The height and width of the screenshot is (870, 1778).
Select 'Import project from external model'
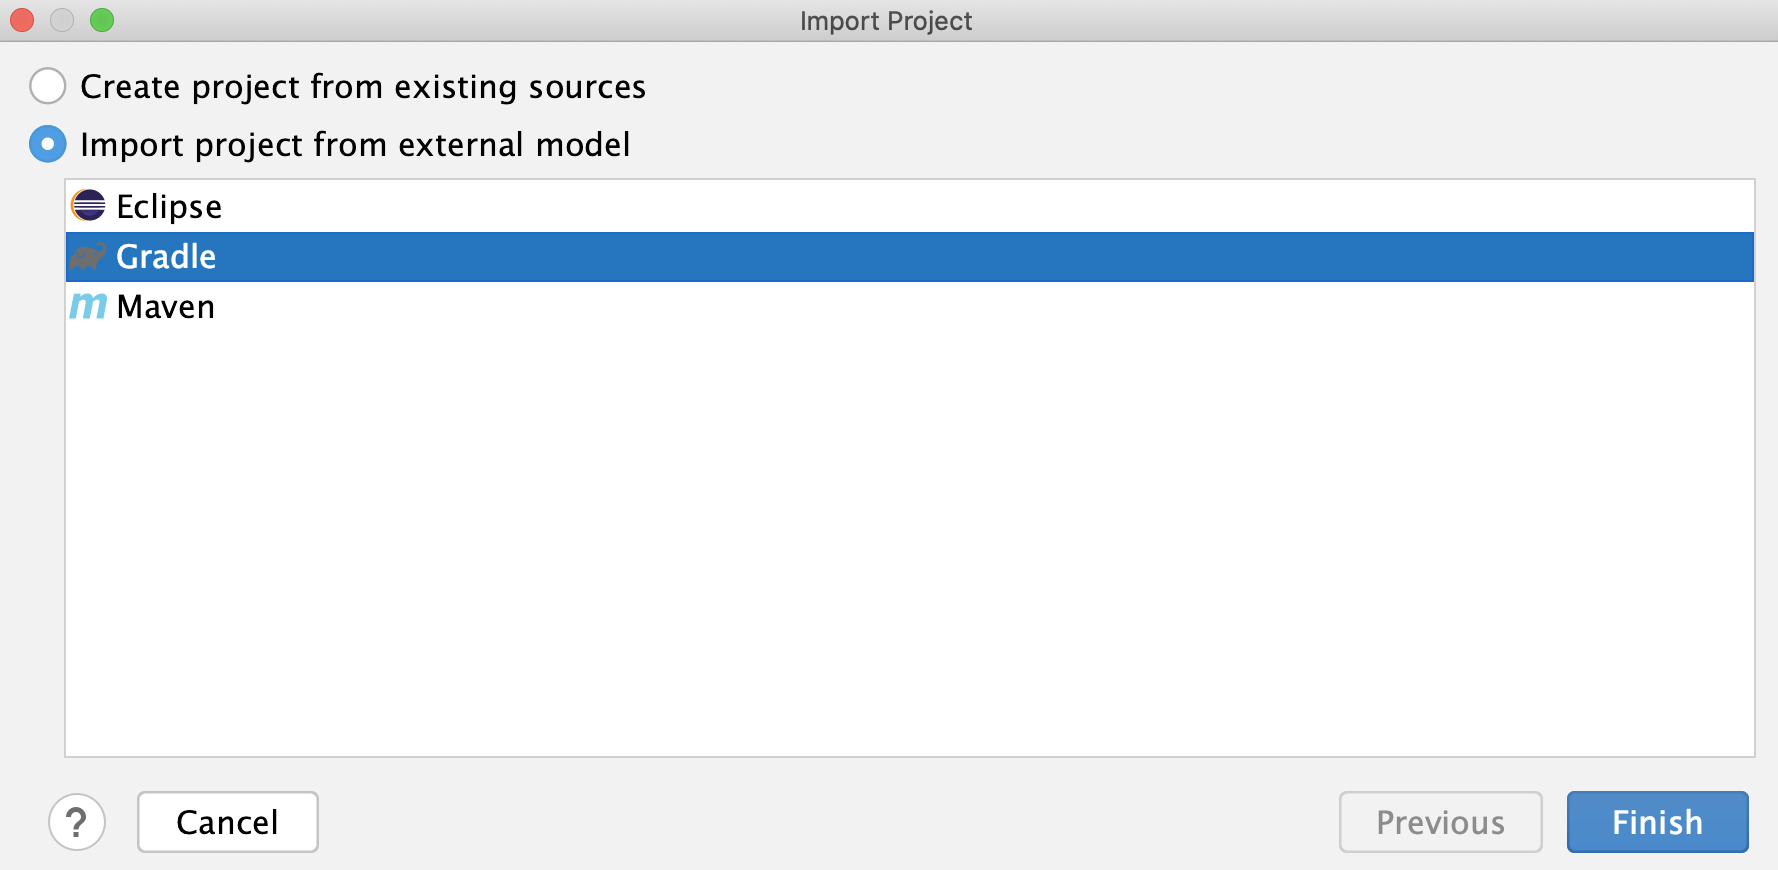(x=356, y=144)
